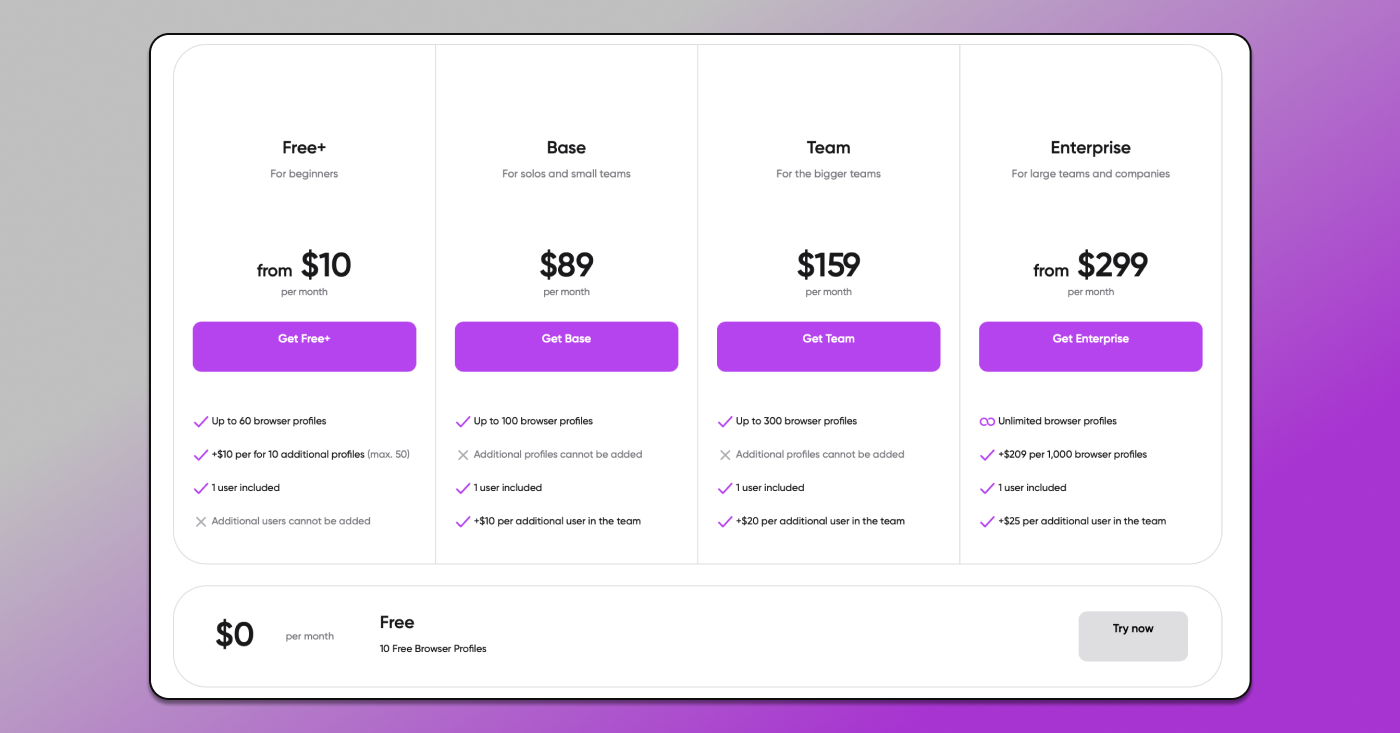Click the X icon on Additional users cannot be added
1400x733 pixels.
(x=200, y=521)
